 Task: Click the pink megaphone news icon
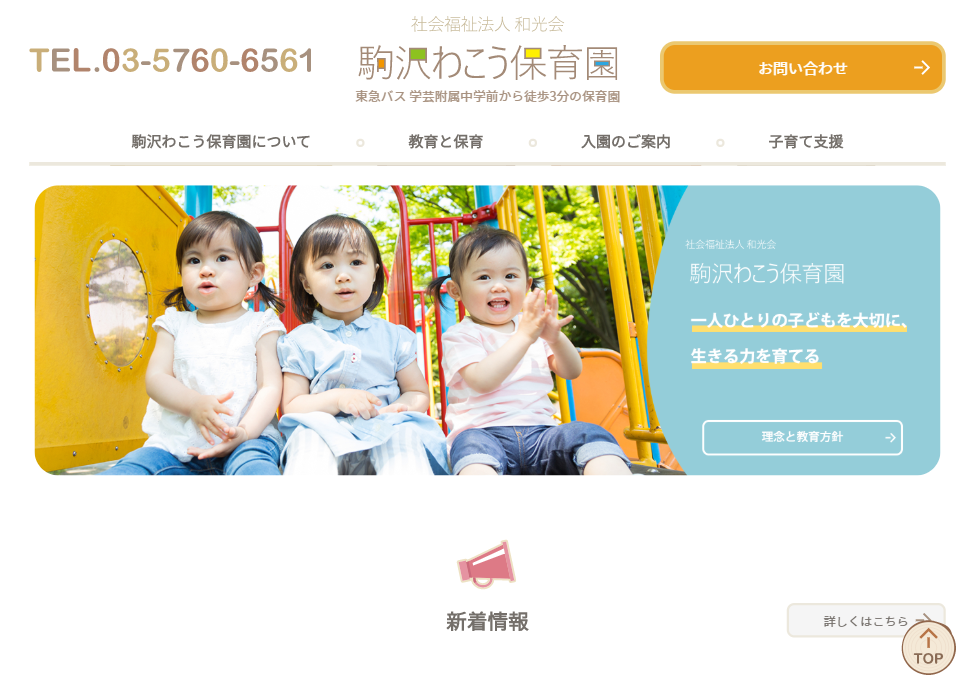[x=486, y=565]
